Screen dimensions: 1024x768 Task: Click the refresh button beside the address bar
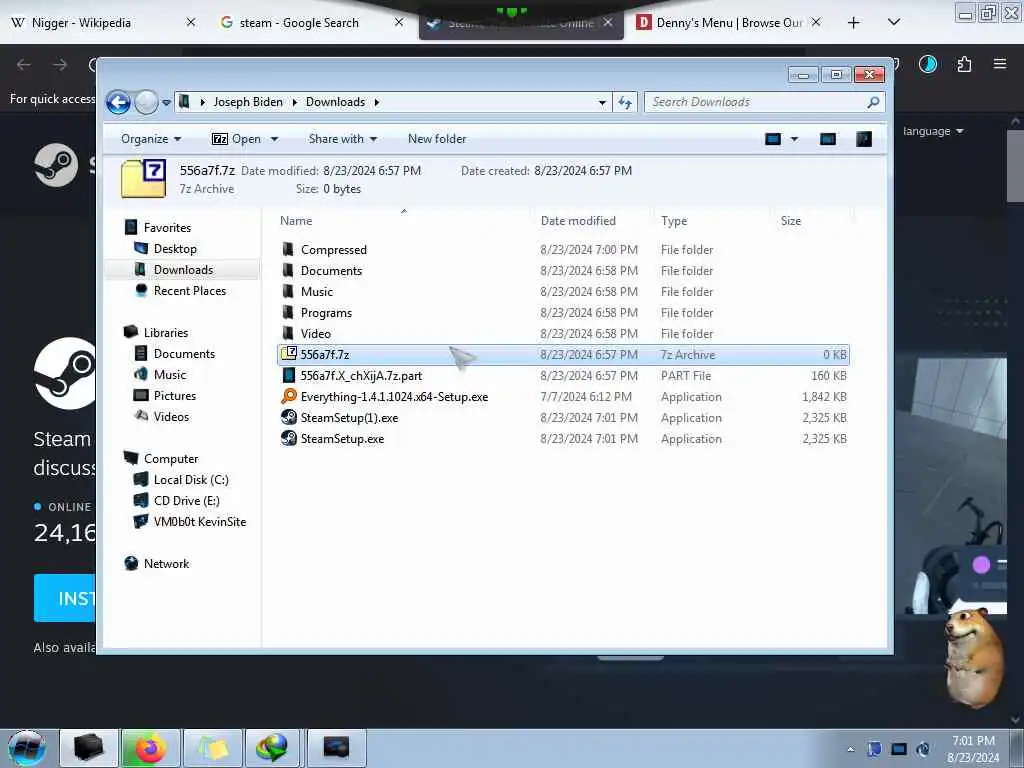click(625, 103)
